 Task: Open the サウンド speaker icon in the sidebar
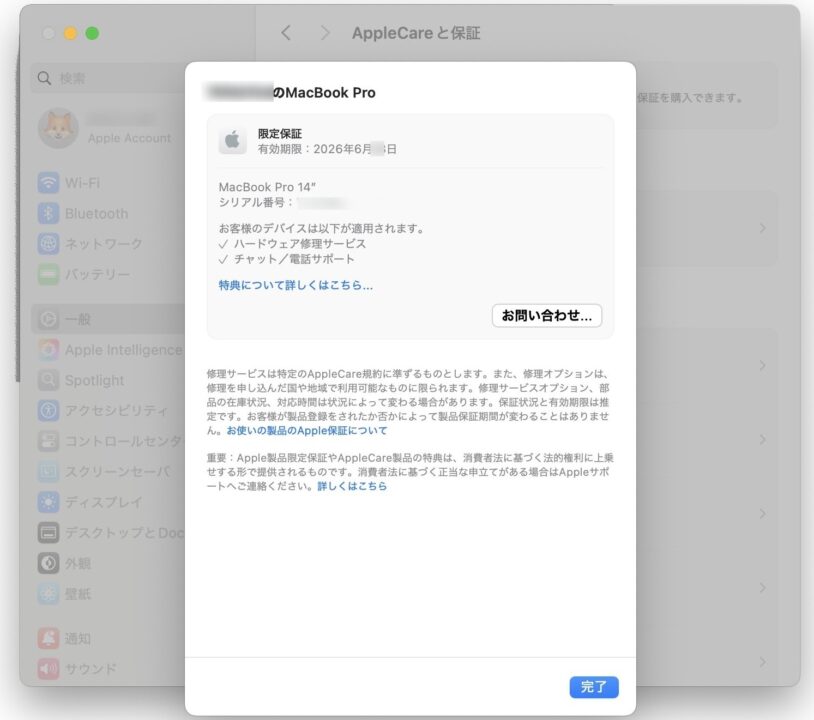(x=48, y=669)
